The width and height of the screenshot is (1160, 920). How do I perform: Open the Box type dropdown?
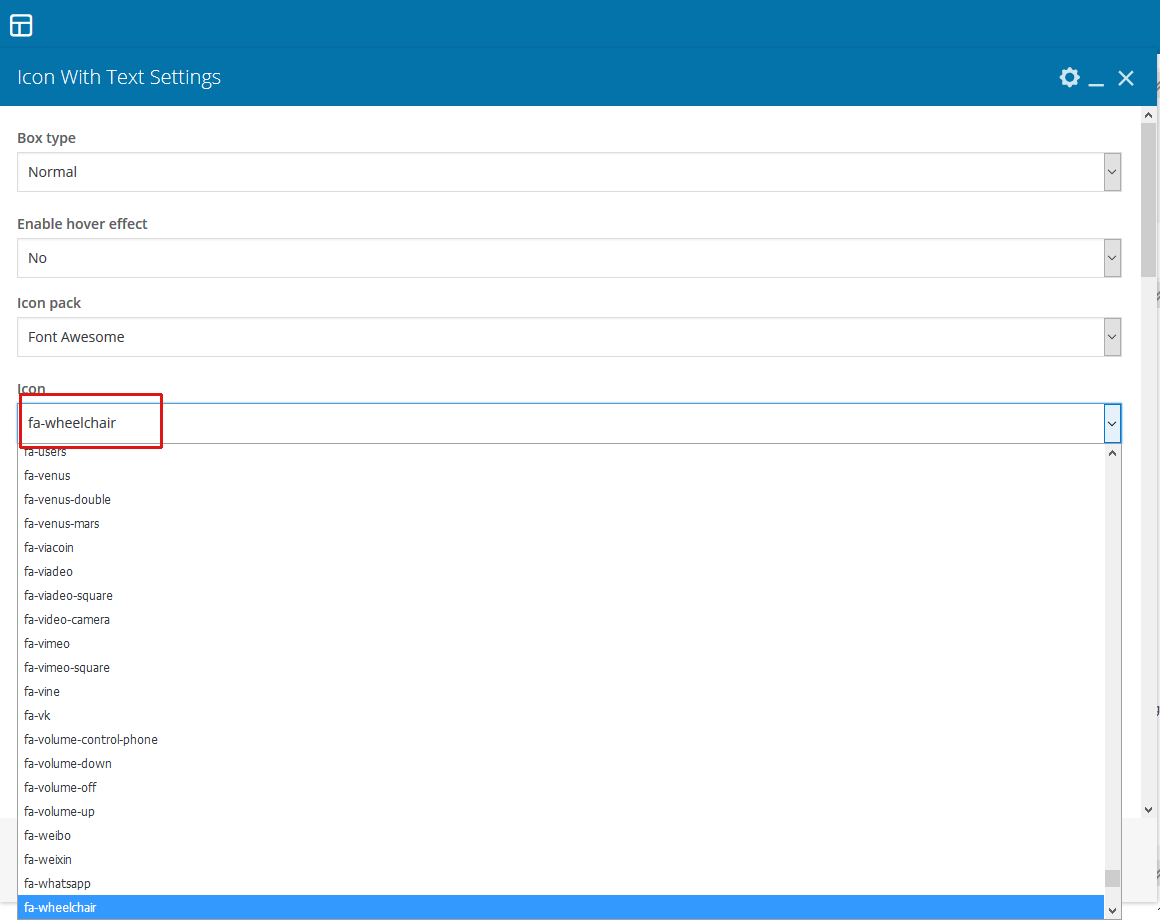pos(568,172)
